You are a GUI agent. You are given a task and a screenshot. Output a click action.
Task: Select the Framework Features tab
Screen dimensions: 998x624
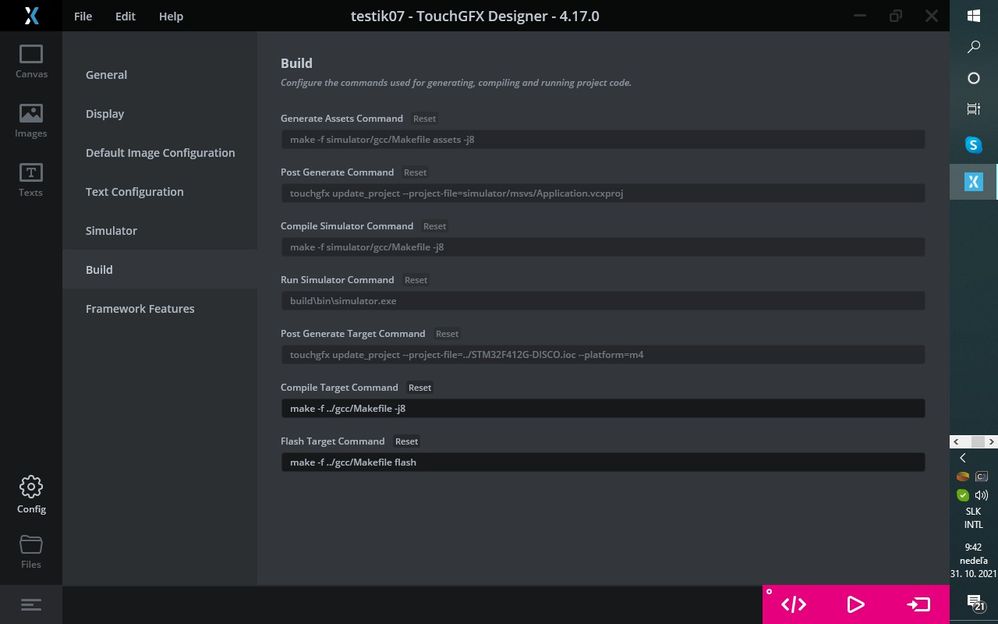(x=160, y=308)
